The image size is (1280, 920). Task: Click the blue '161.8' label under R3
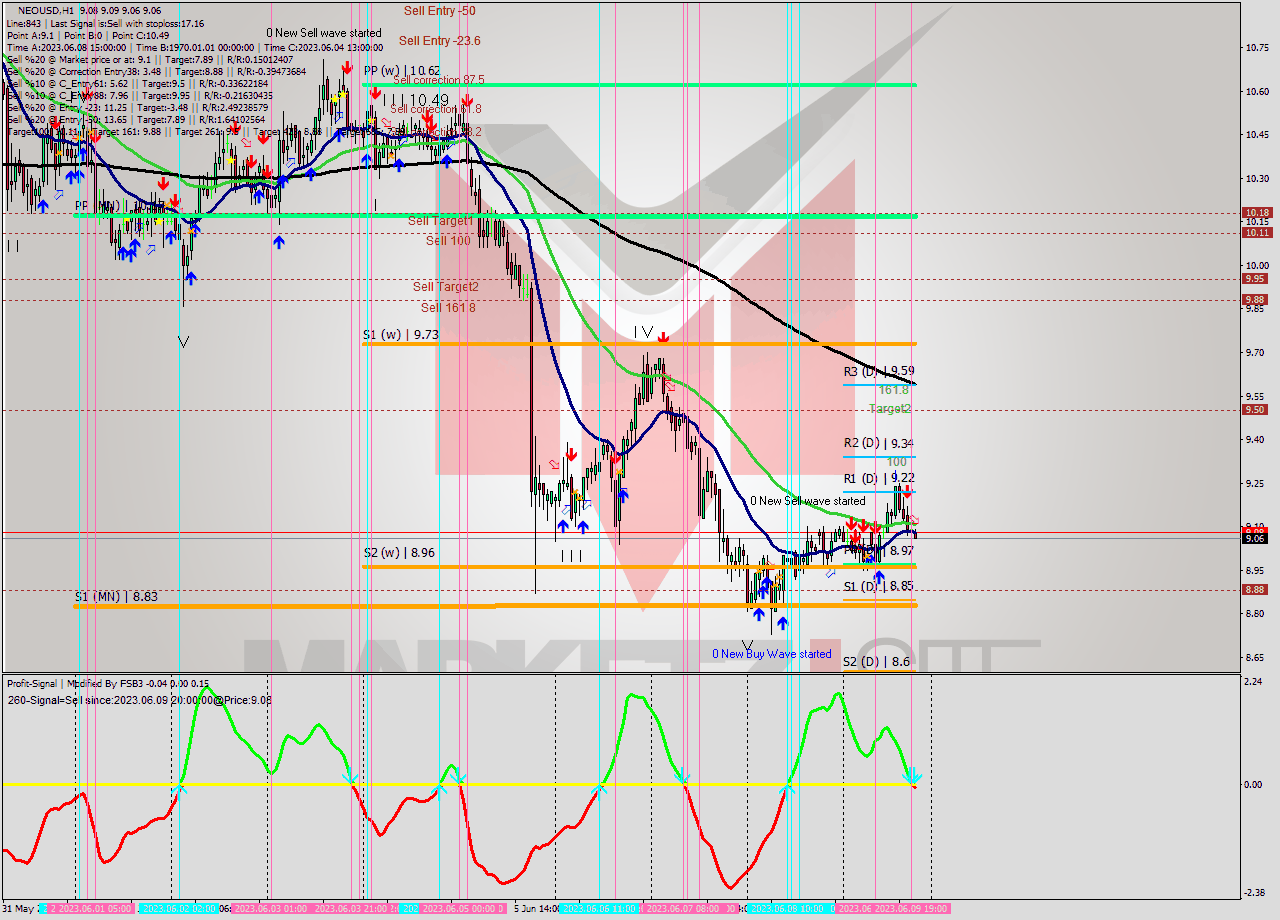point(893,390)
